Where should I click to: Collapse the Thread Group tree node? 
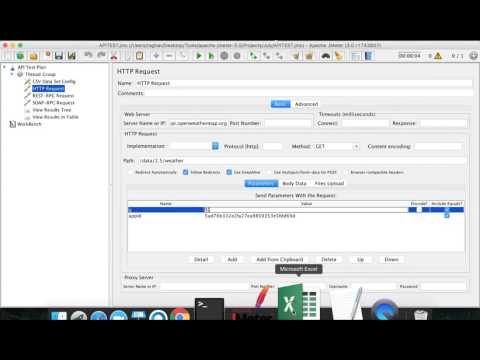tap(12, 74)
